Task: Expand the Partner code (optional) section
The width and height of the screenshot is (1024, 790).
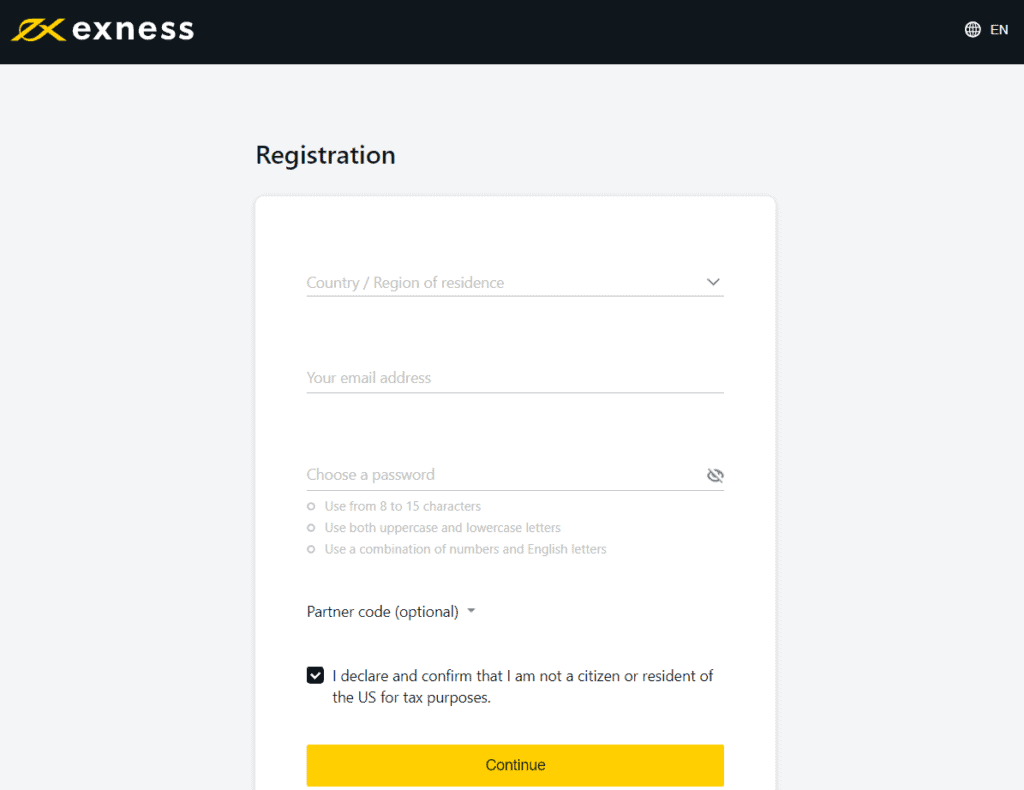Action: [x=391, y=612]
